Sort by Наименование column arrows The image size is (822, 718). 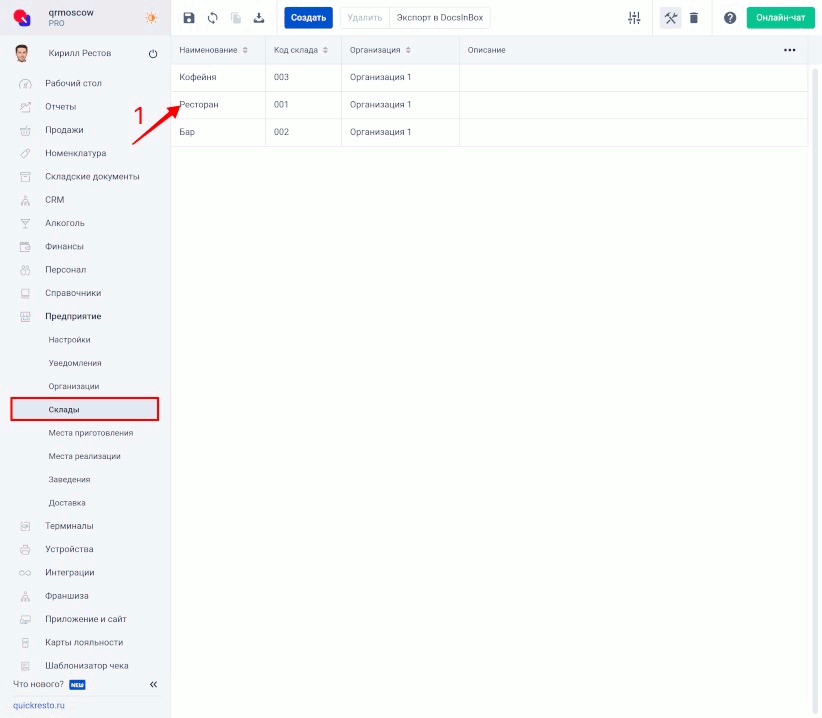coord(245,50)
